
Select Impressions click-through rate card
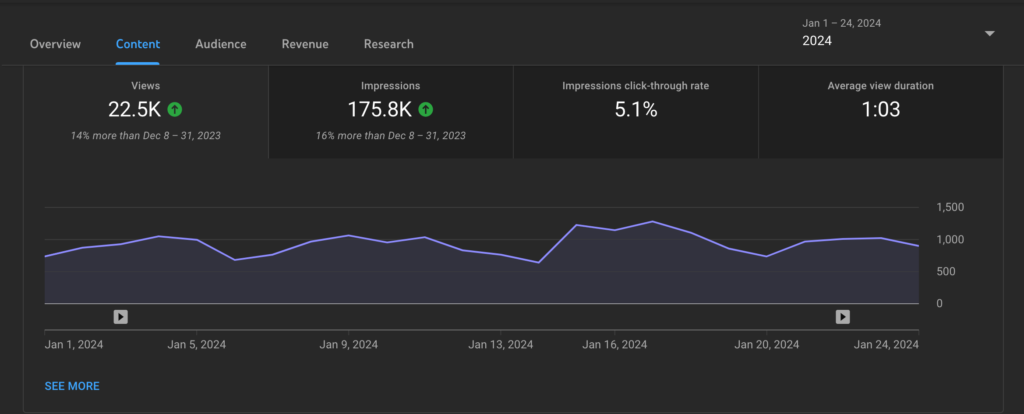[x=635, y=112]
